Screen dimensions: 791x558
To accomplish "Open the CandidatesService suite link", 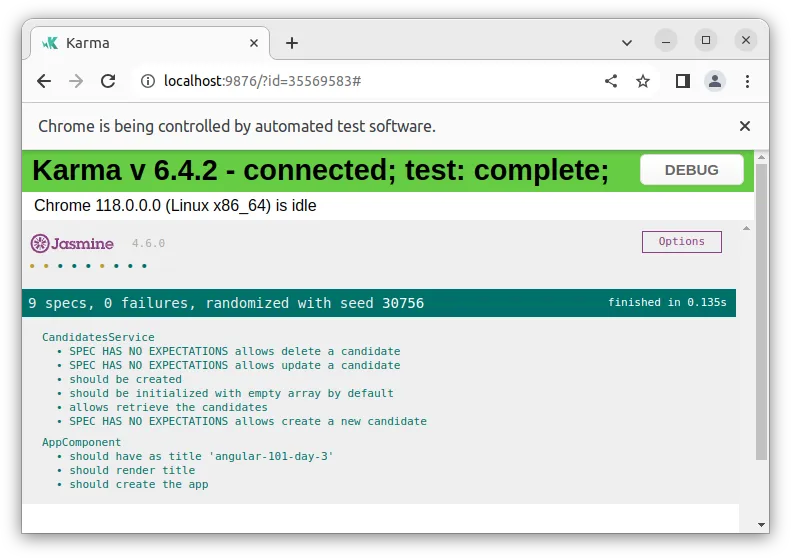I will [98, 337].
